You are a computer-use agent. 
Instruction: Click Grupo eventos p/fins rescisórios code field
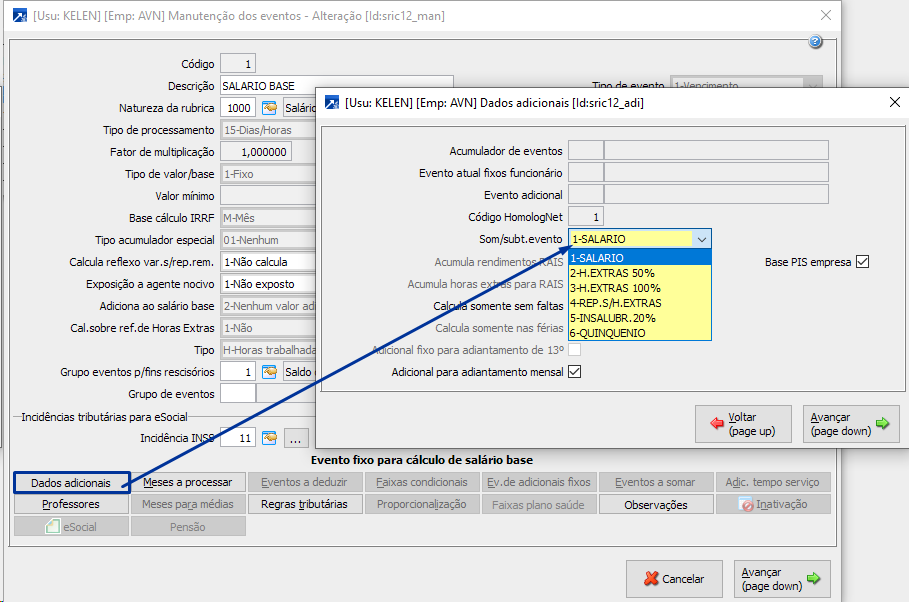click(238, 372)
